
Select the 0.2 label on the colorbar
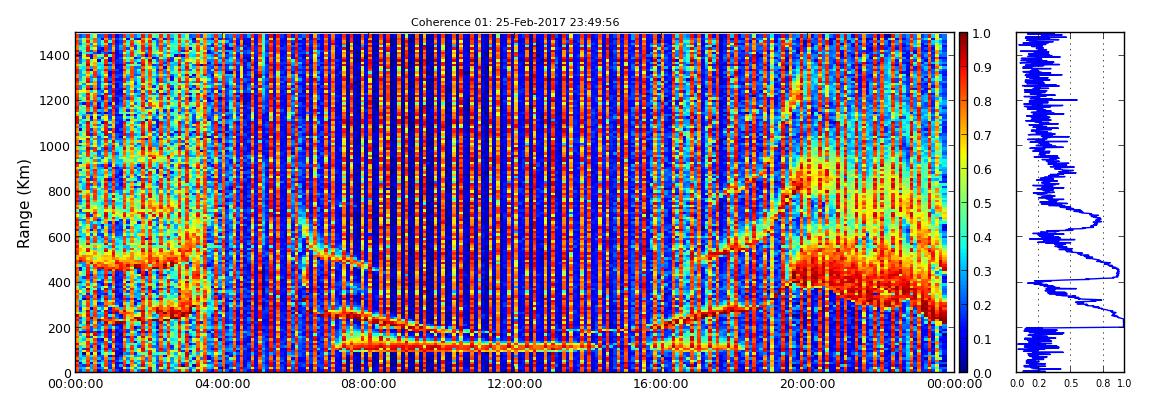point(983,306)
